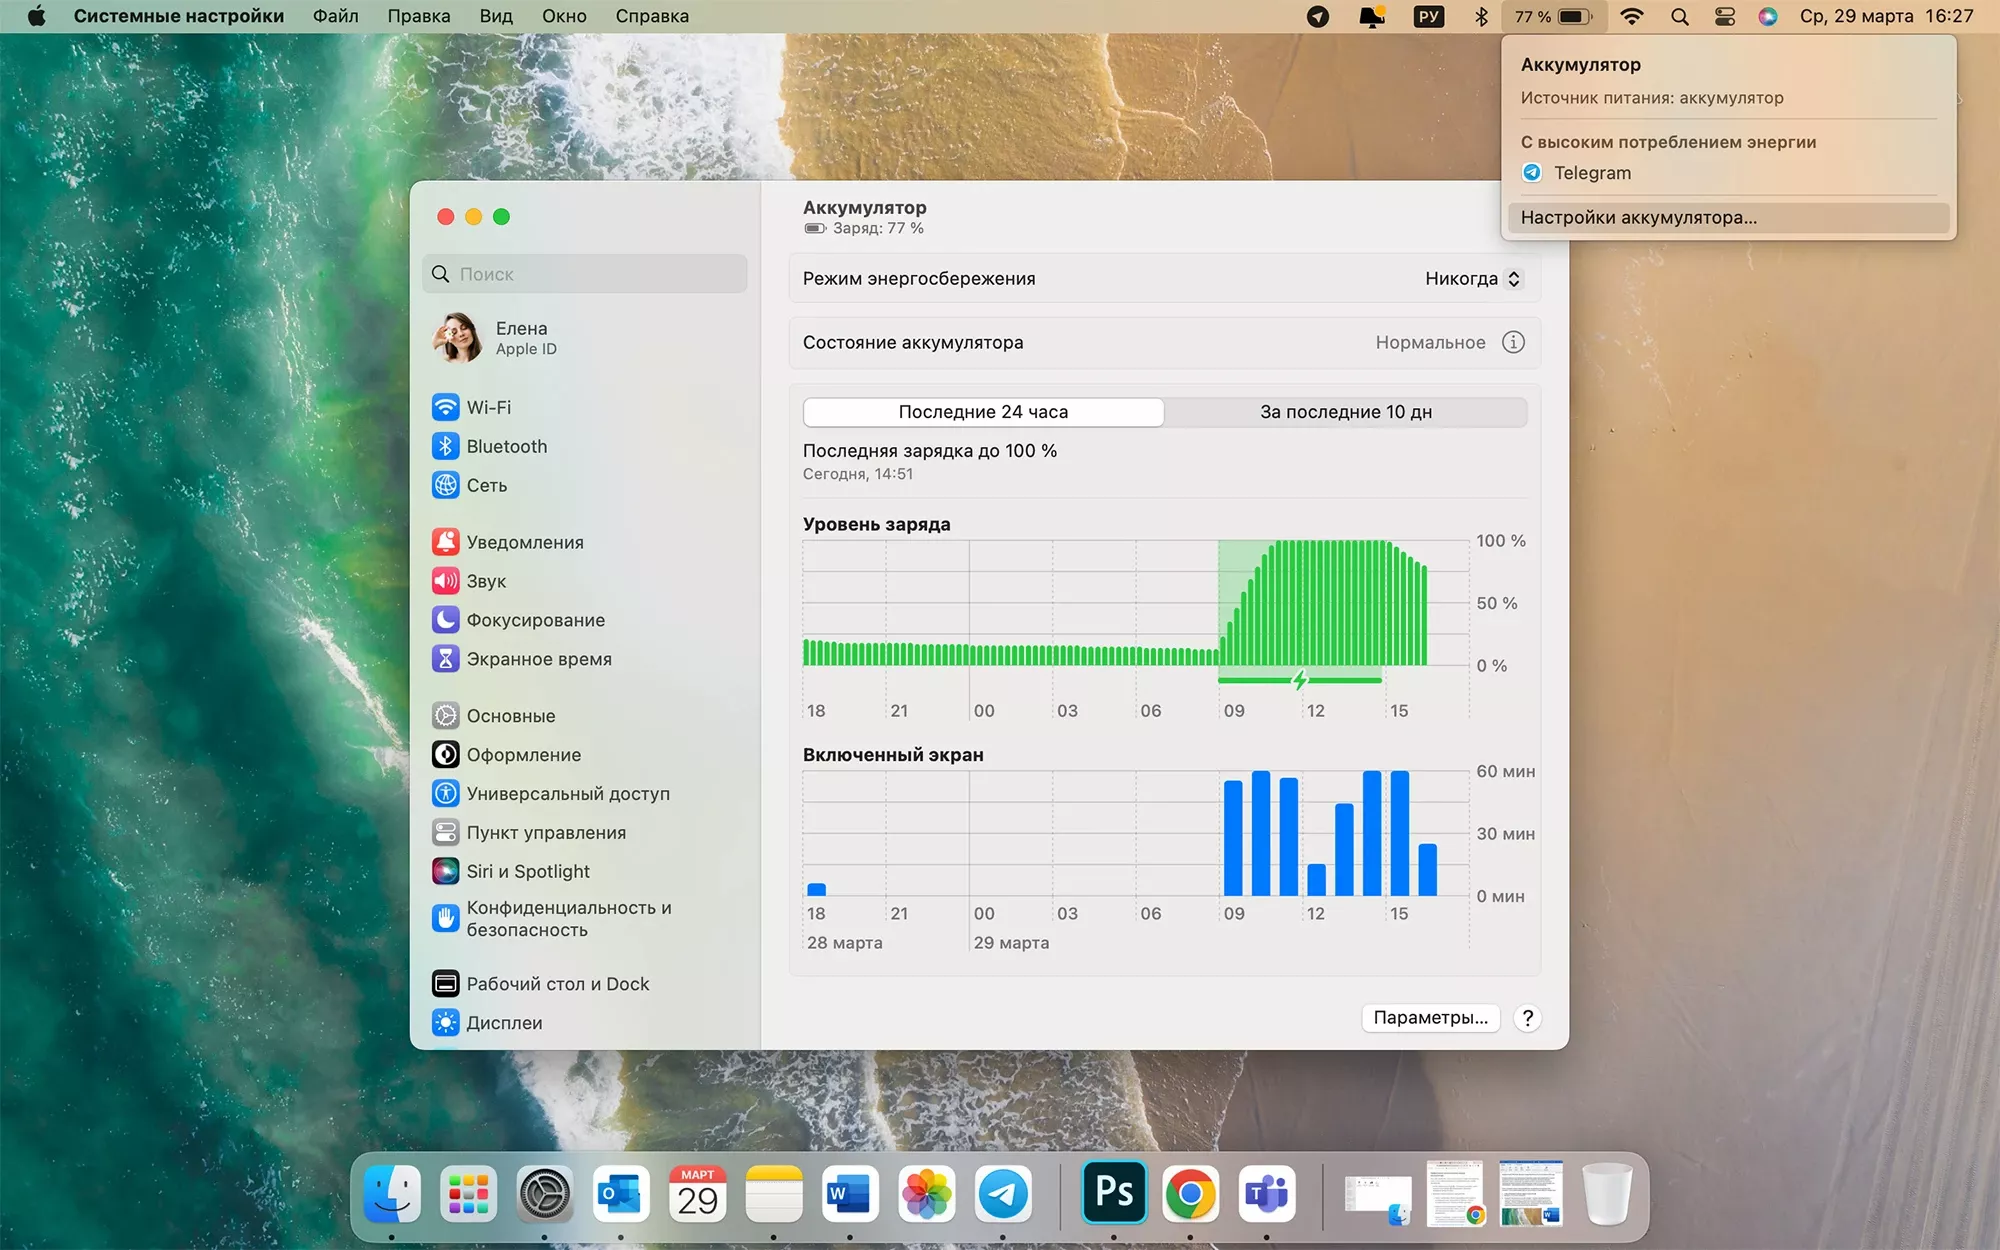Switch to За последние 10 дн tab

(1346, 412)
